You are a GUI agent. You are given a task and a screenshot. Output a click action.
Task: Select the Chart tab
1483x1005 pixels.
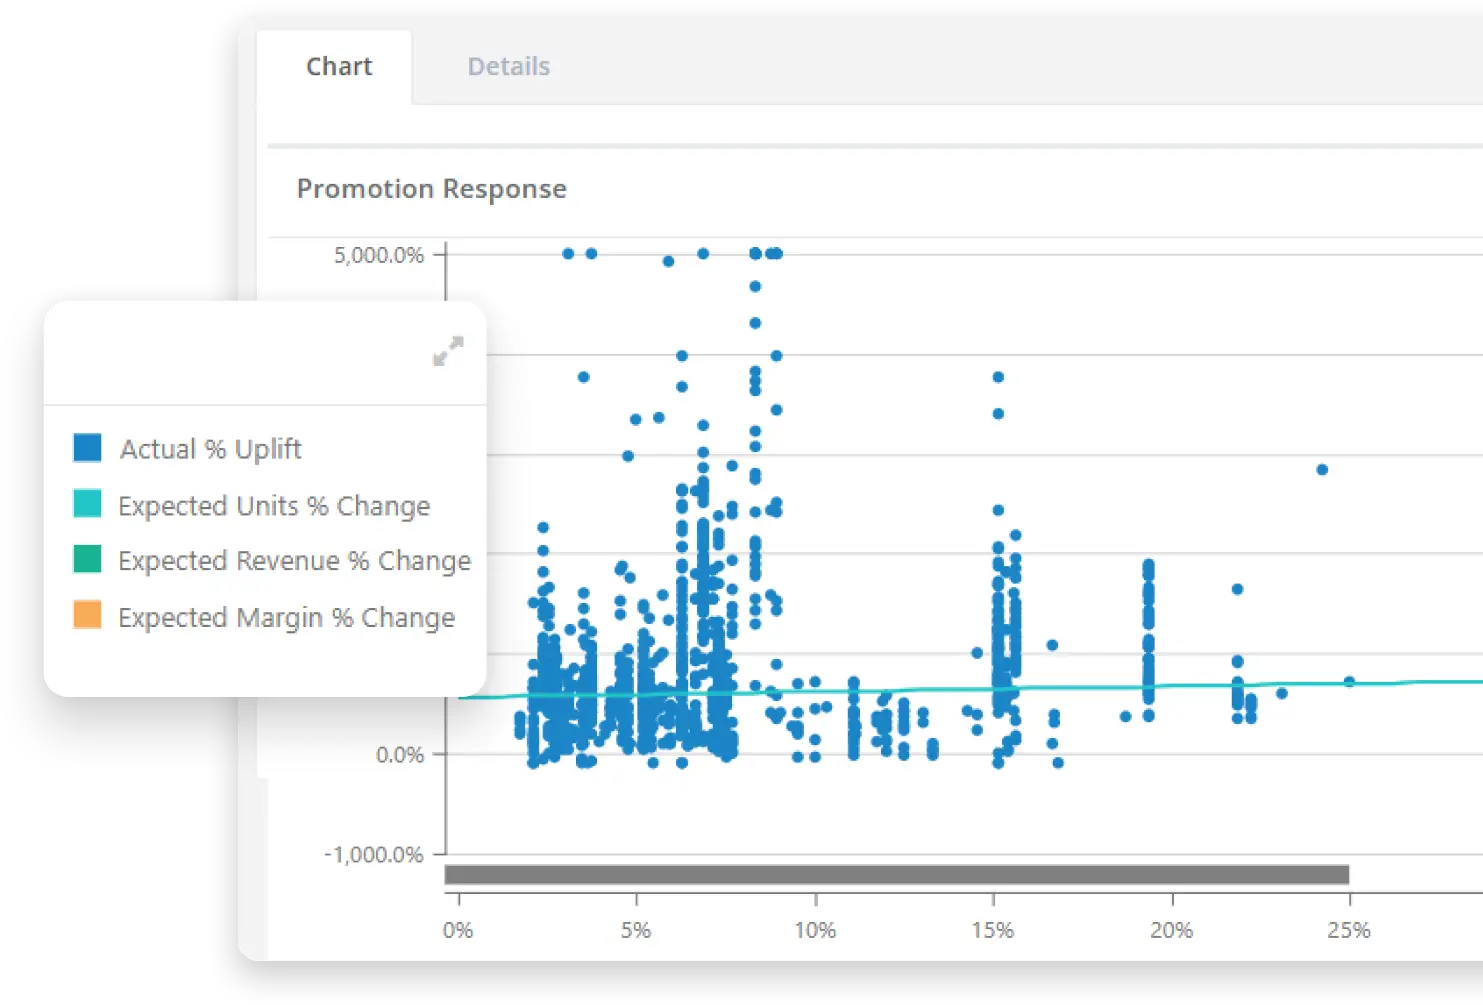[339, 67]
